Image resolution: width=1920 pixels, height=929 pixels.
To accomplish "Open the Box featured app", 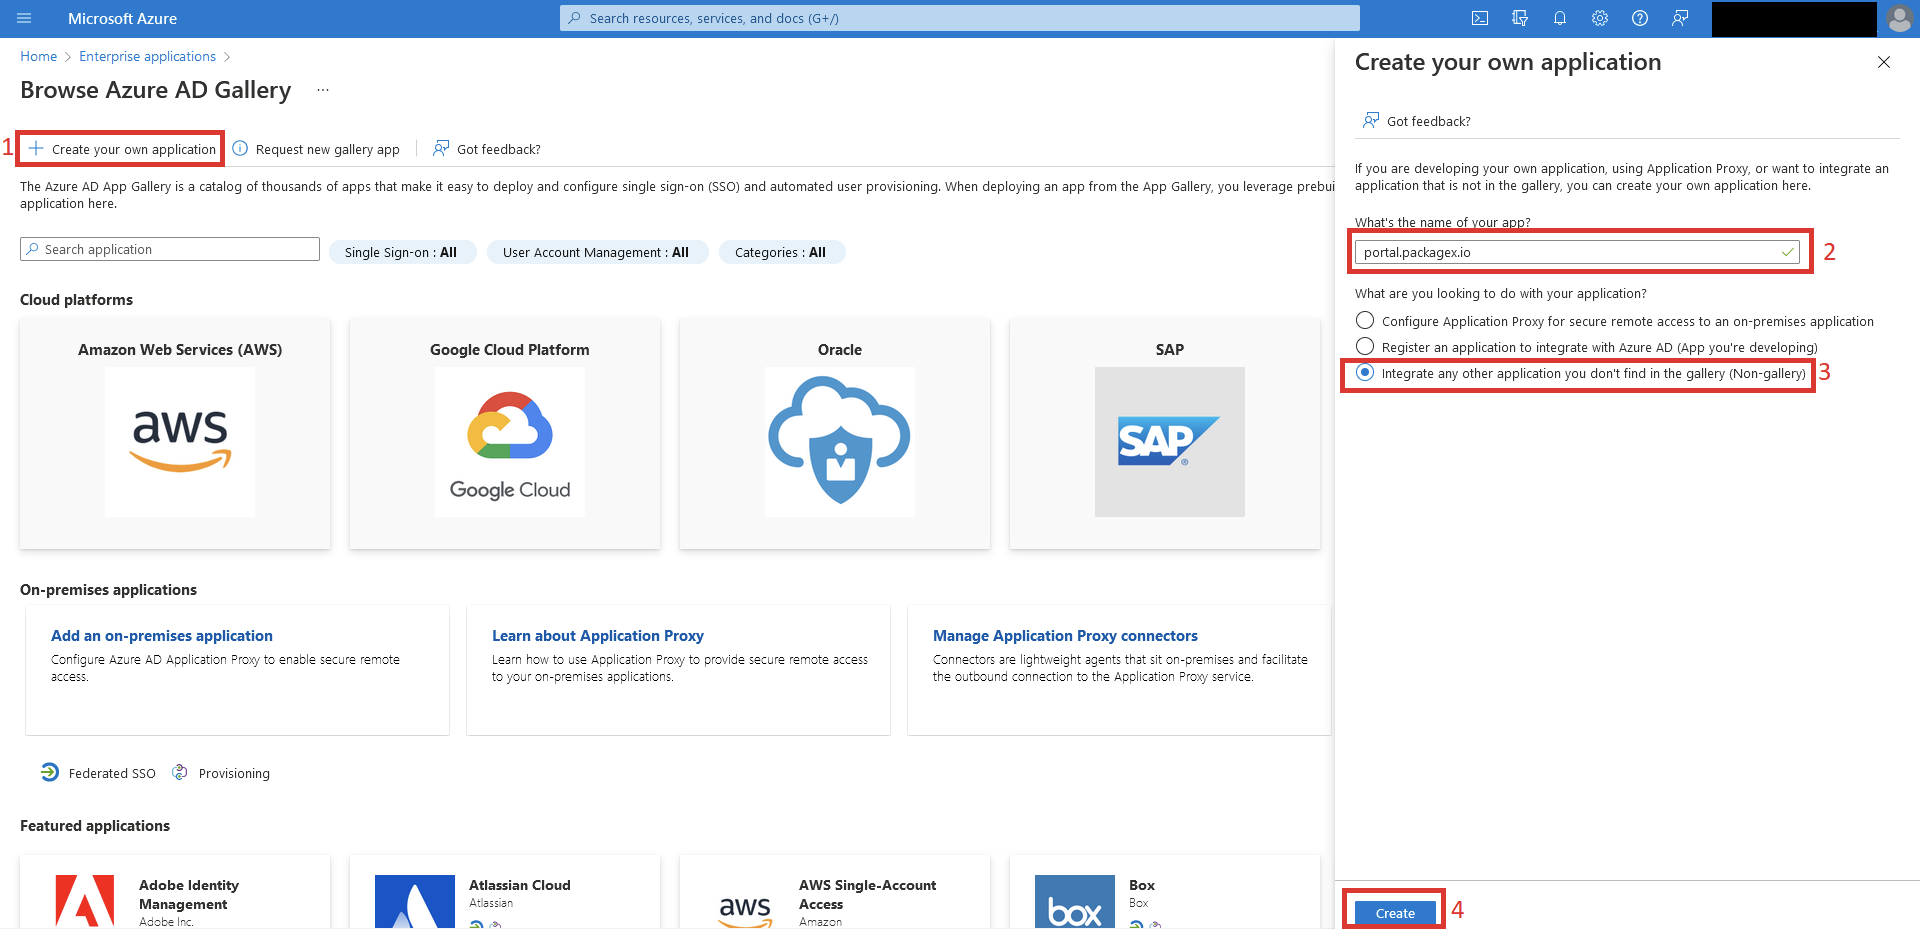I will [1165, 892].
